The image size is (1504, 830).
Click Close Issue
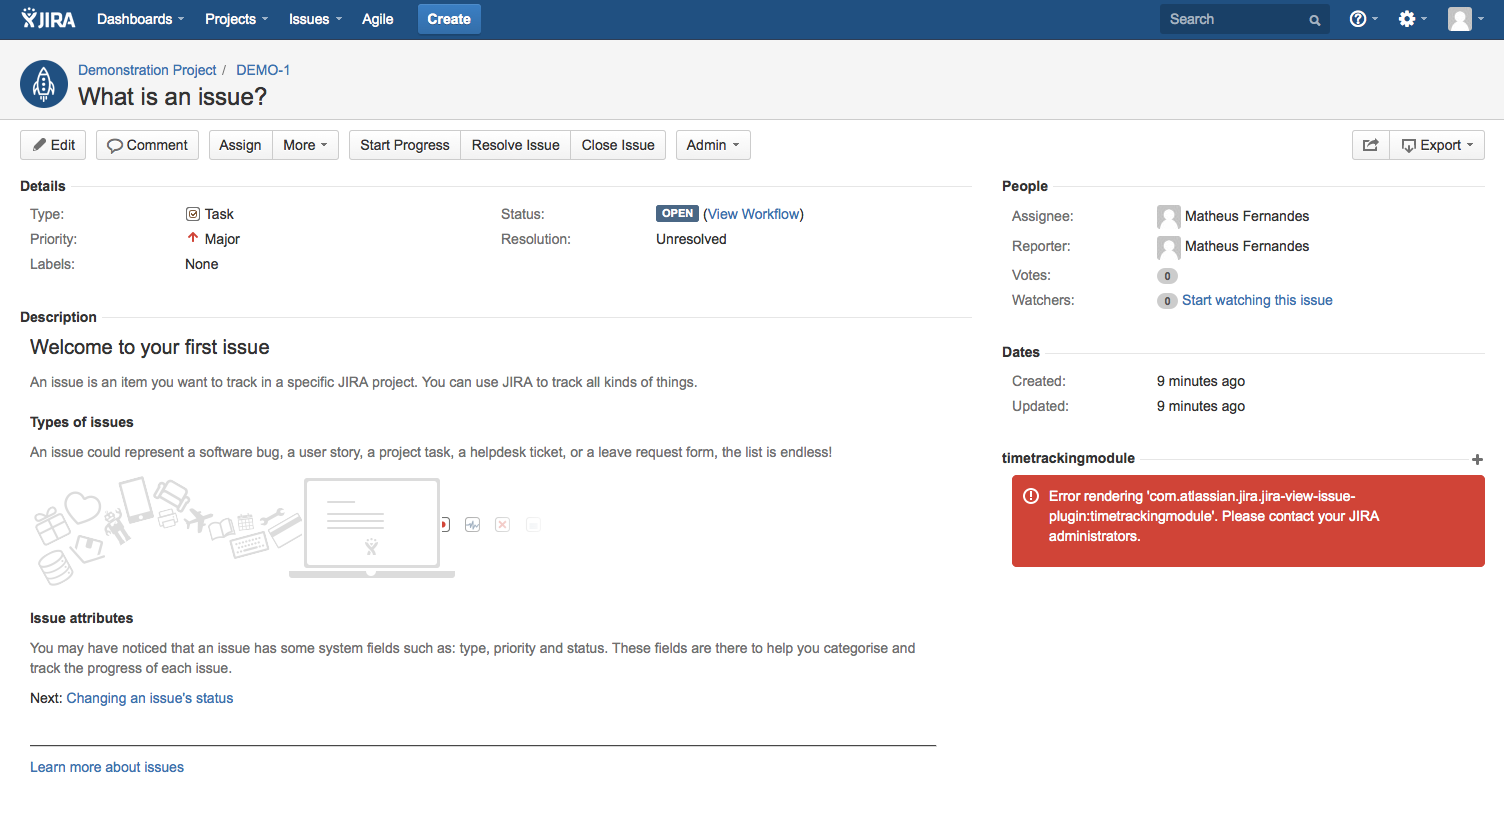pyautogui.click(x=618, y=145)
